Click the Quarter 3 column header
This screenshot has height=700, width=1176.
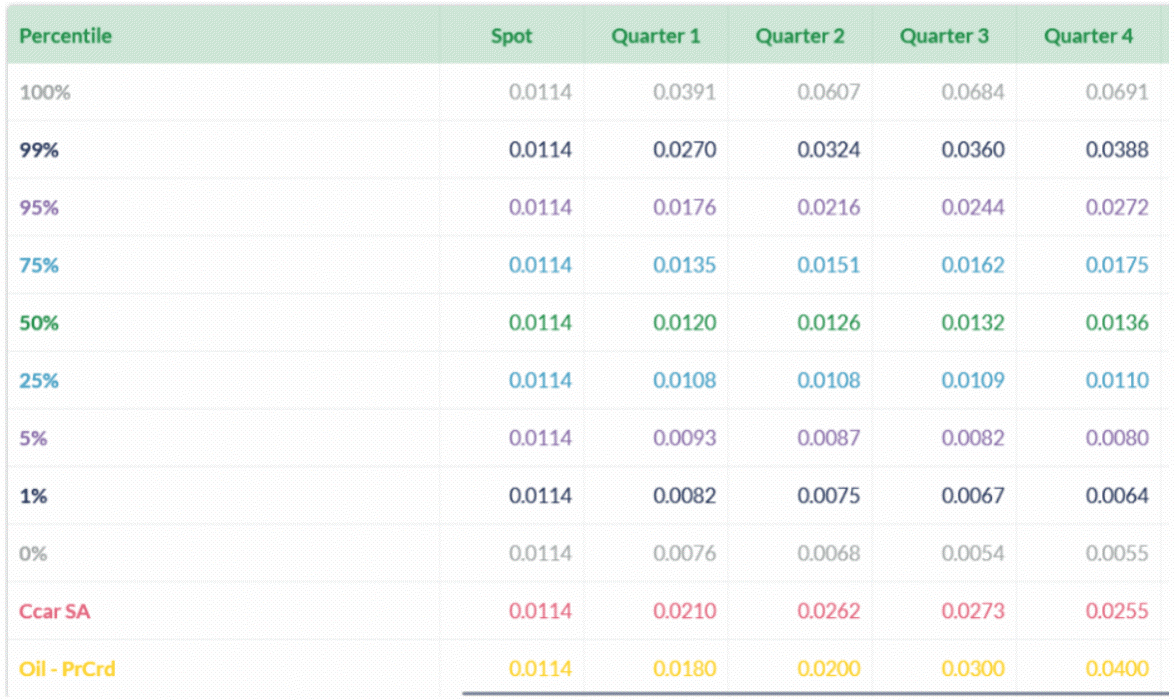coord(944,36)
